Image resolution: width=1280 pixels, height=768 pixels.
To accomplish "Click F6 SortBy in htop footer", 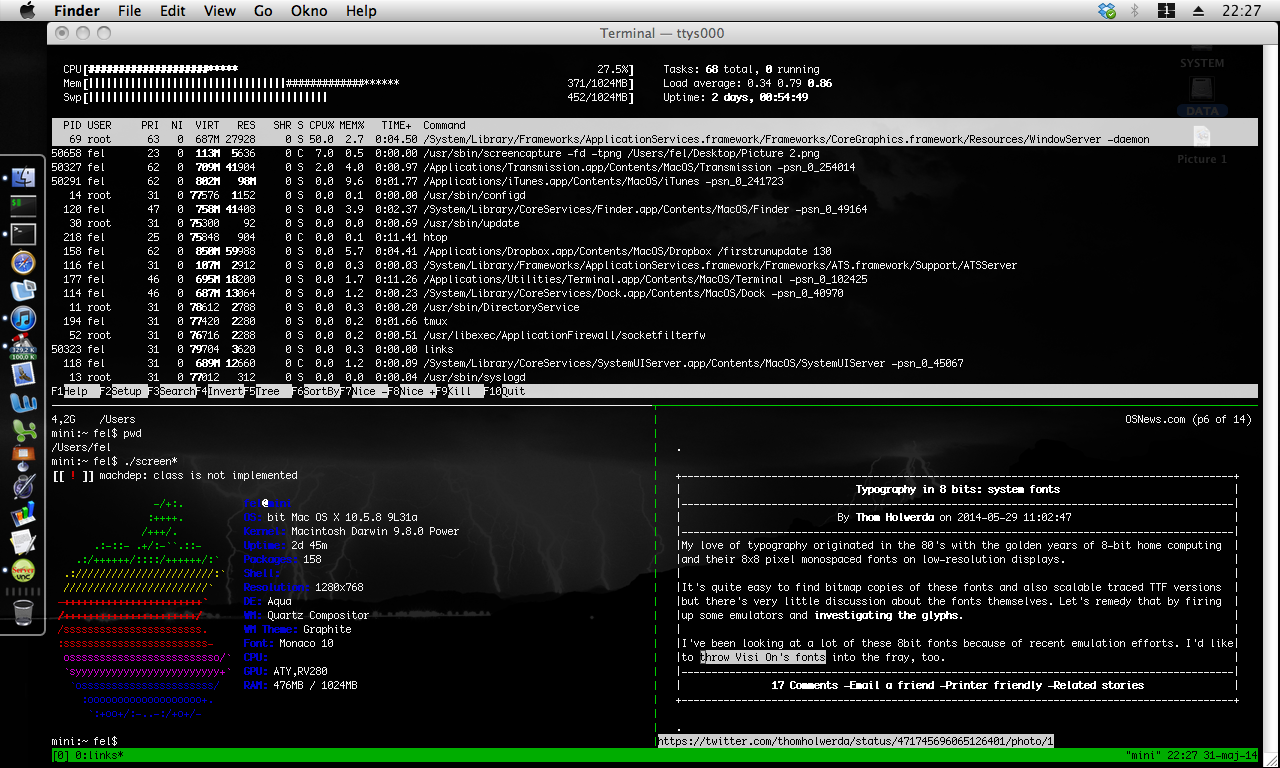I will pyautogui.click(x=315, y=391).
